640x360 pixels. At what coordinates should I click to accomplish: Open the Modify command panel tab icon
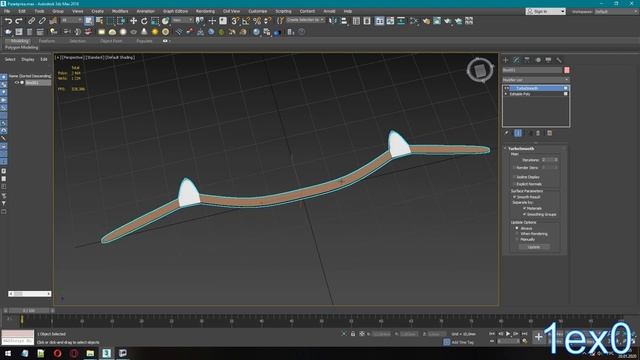[516, 60]
